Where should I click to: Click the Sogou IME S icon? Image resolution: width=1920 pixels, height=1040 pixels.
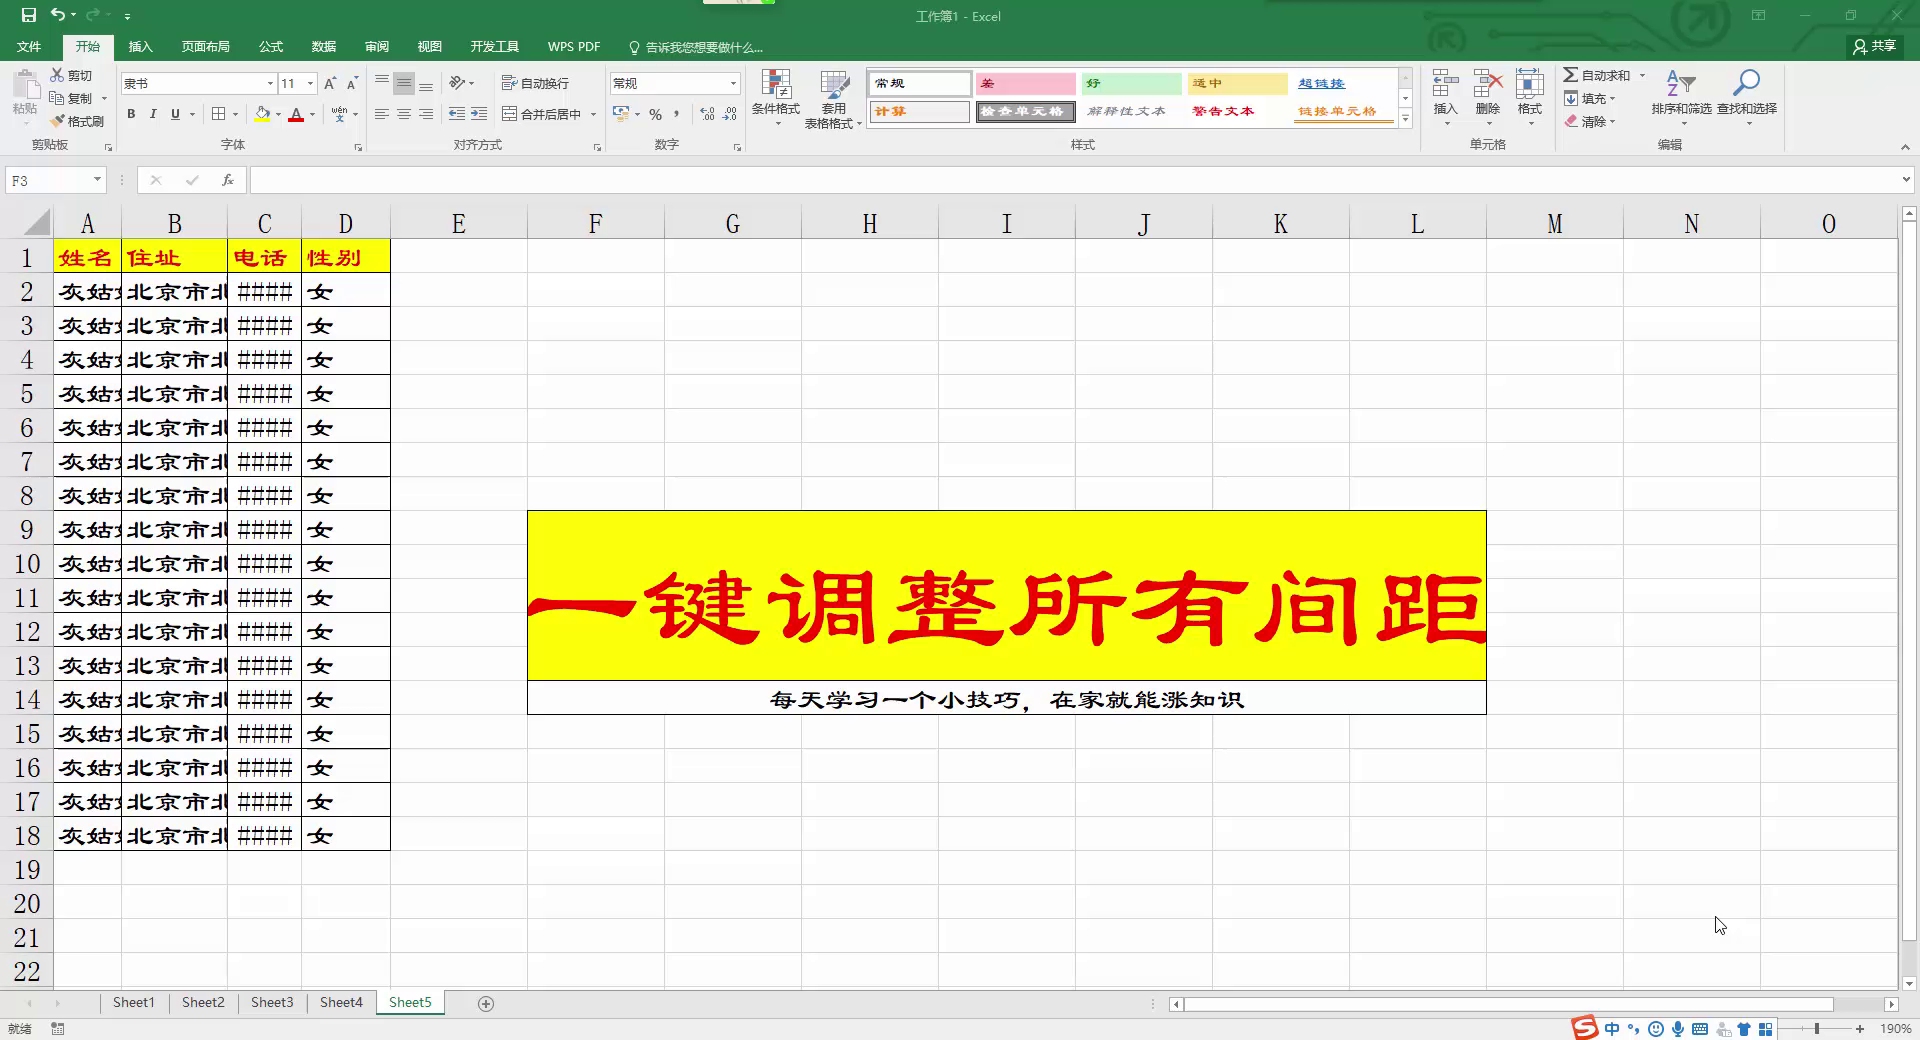(x=1584, y=1027)
